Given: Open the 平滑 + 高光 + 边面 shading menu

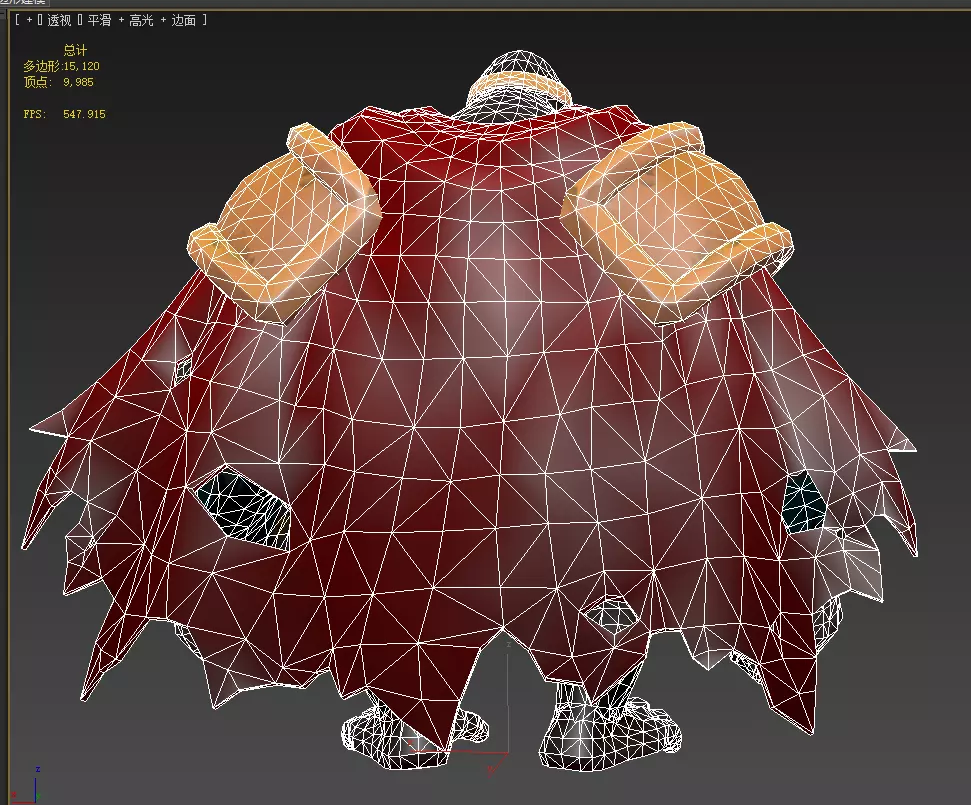Looking at the screenshot, I should pos(141,20).
